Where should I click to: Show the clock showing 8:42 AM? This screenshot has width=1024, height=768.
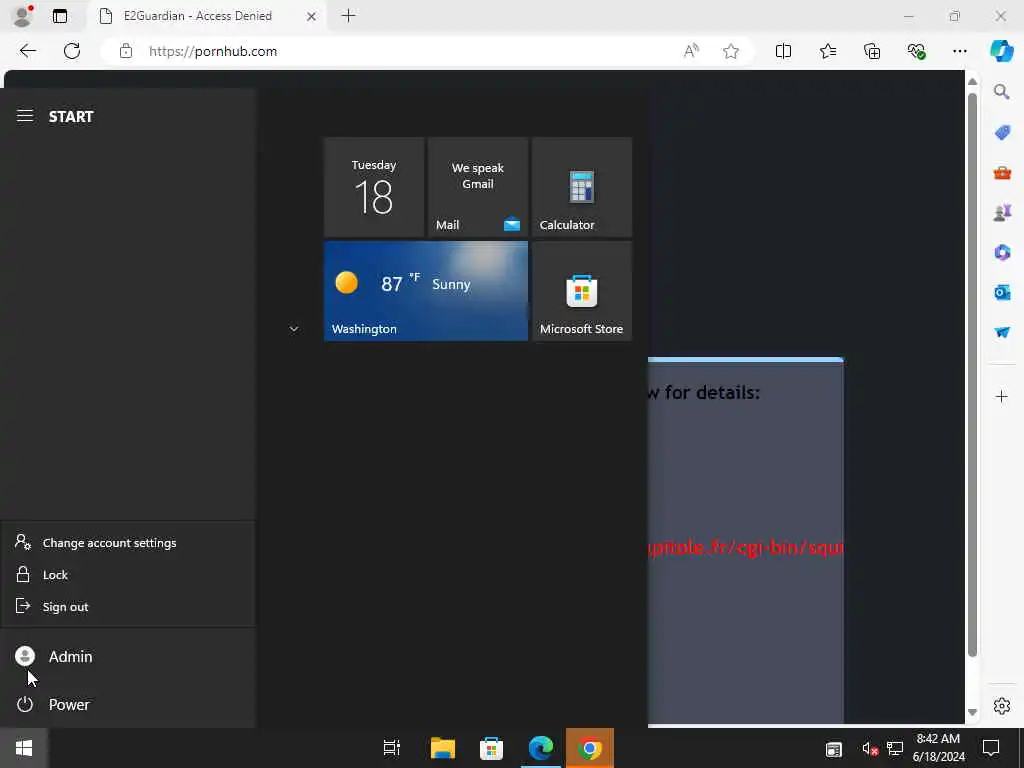coord(938,748)
